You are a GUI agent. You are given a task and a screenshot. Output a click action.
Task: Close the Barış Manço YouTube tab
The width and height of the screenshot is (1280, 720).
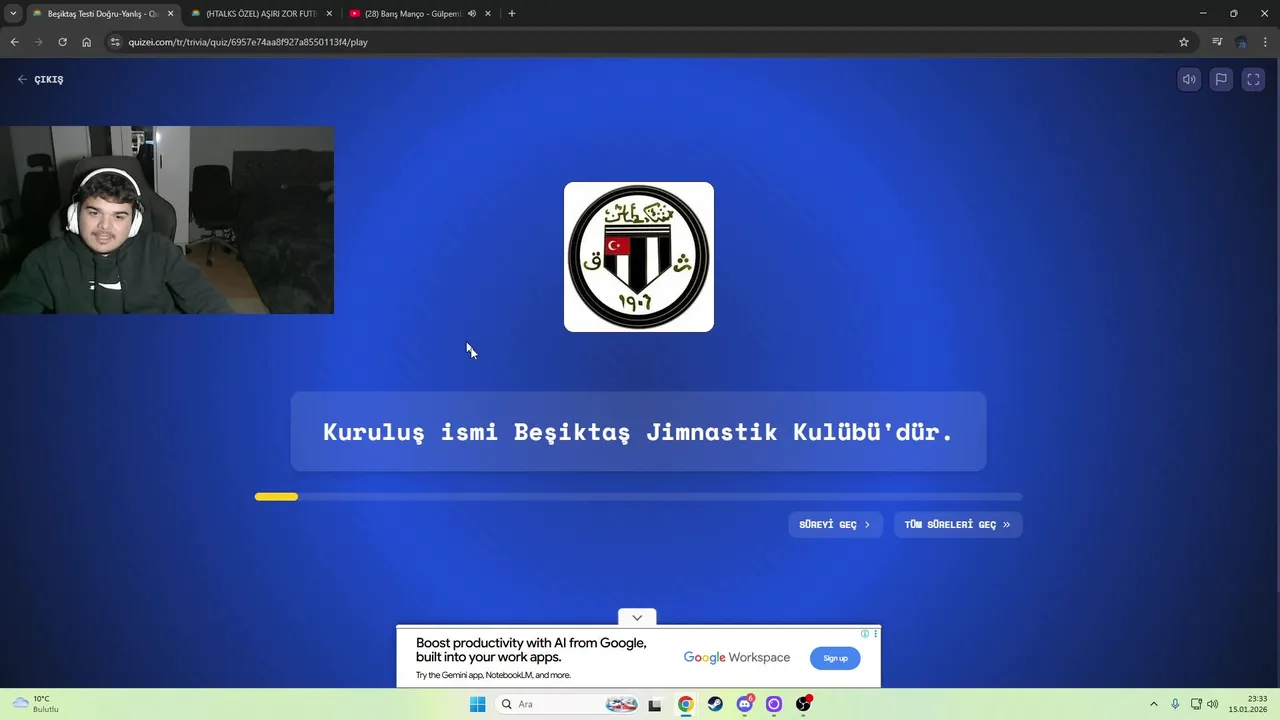tap(488, 14)
